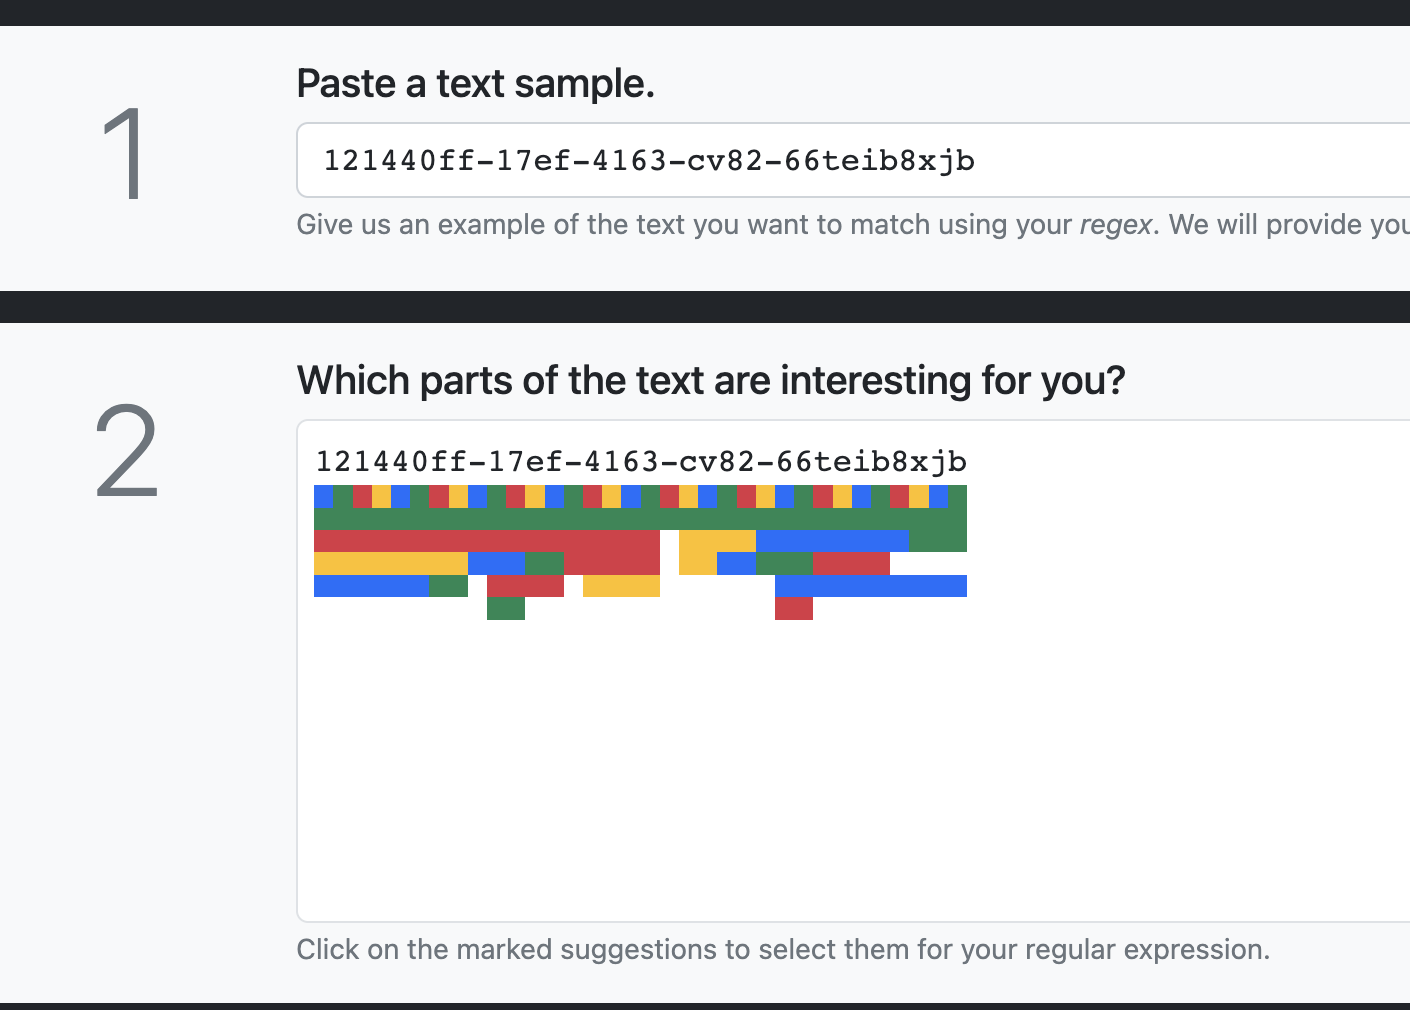Pick the red suggestion under 'teib'
The height and width of the screenshot is (1010, 1410).
[851, 563]
